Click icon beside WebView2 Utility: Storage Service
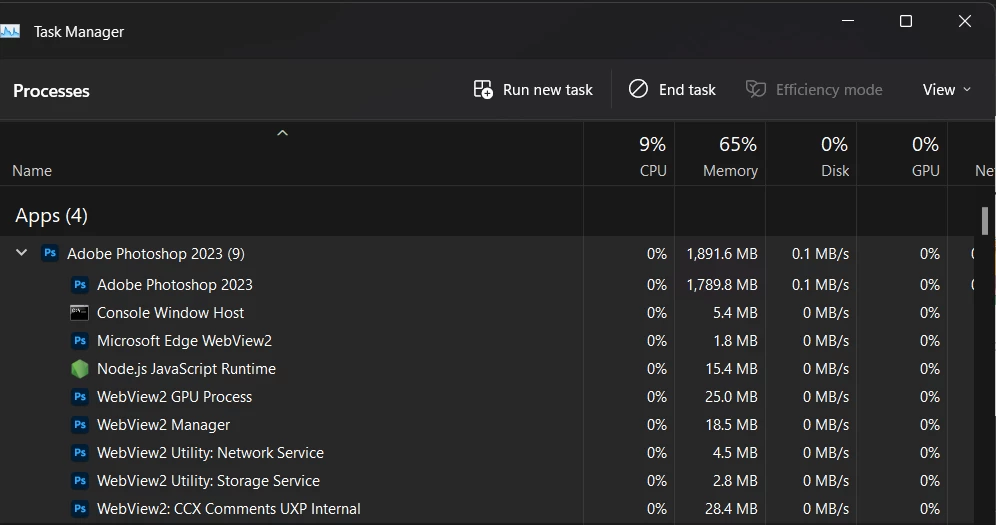The image size is (996, 525). pos(79,481)
